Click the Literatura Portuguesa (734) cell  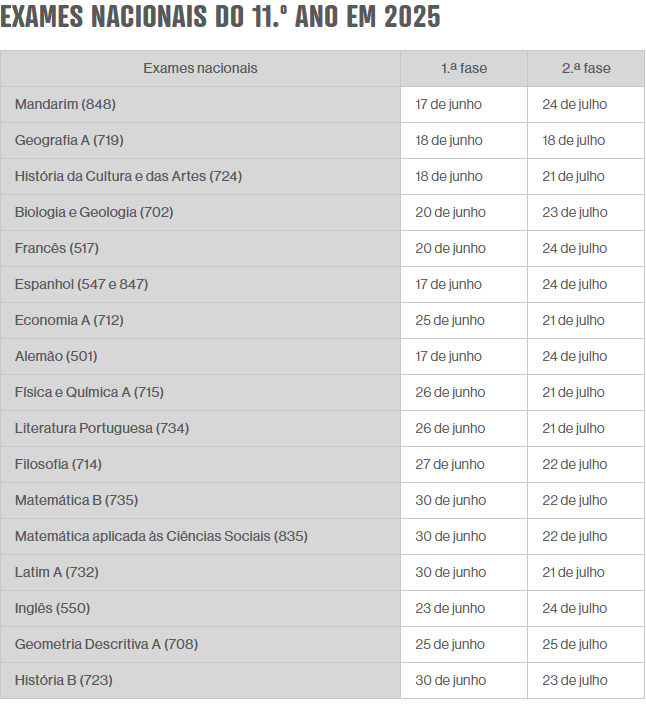coord(102,428)
